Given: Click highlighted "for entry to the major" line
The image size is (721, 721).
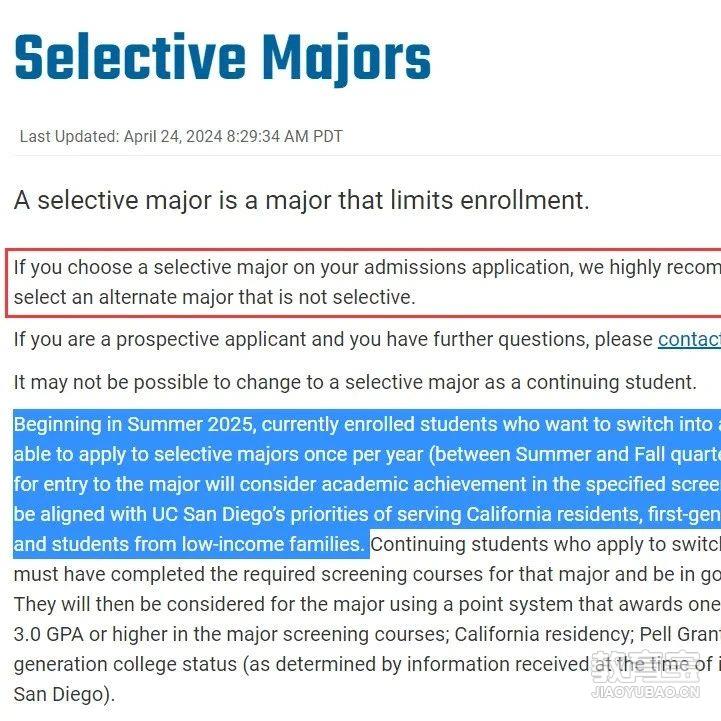Looking at the screenshot, I should 367,484.
